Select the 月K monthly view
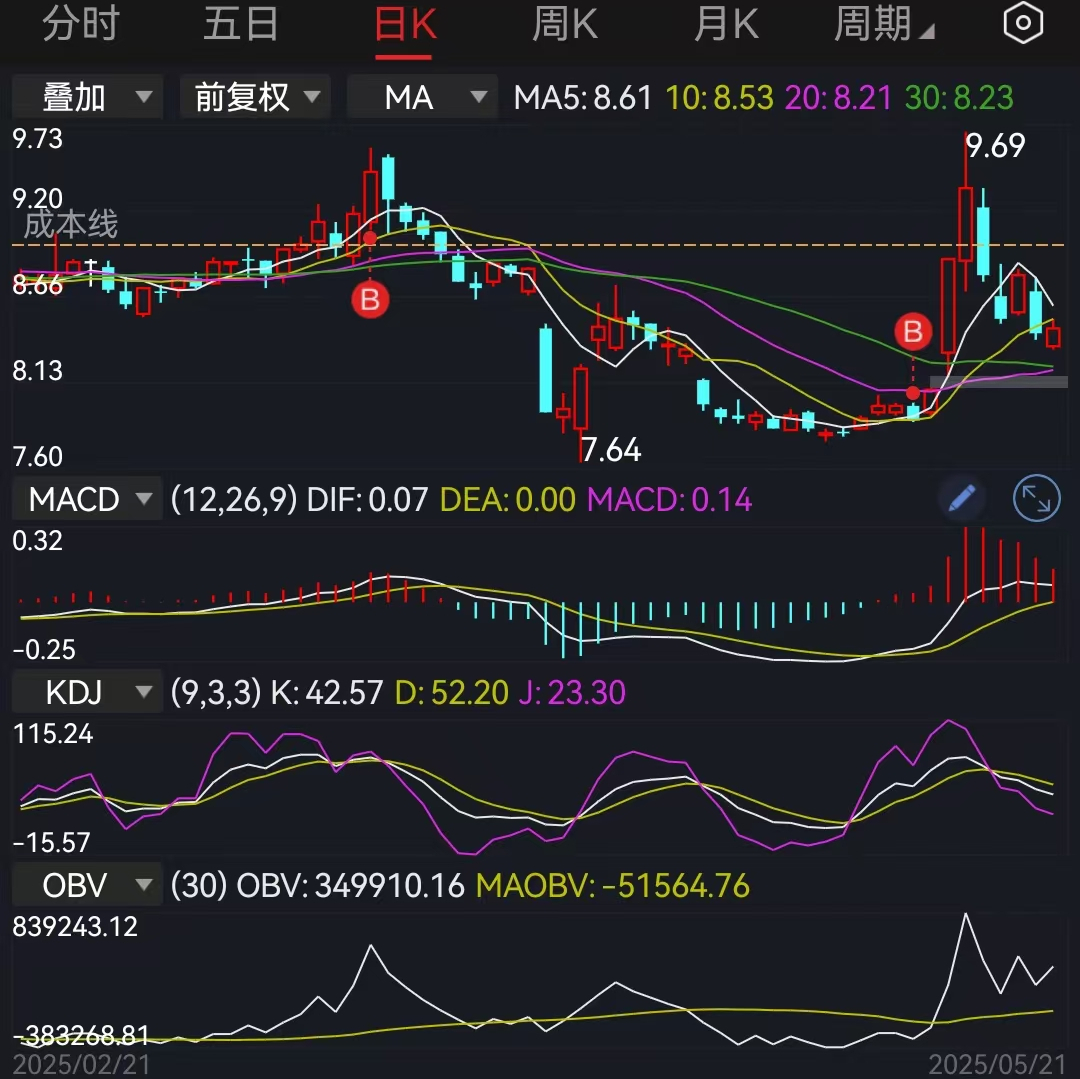Screen dimensions: 1080x1079 pyautogui.click(x=725, y=25)
